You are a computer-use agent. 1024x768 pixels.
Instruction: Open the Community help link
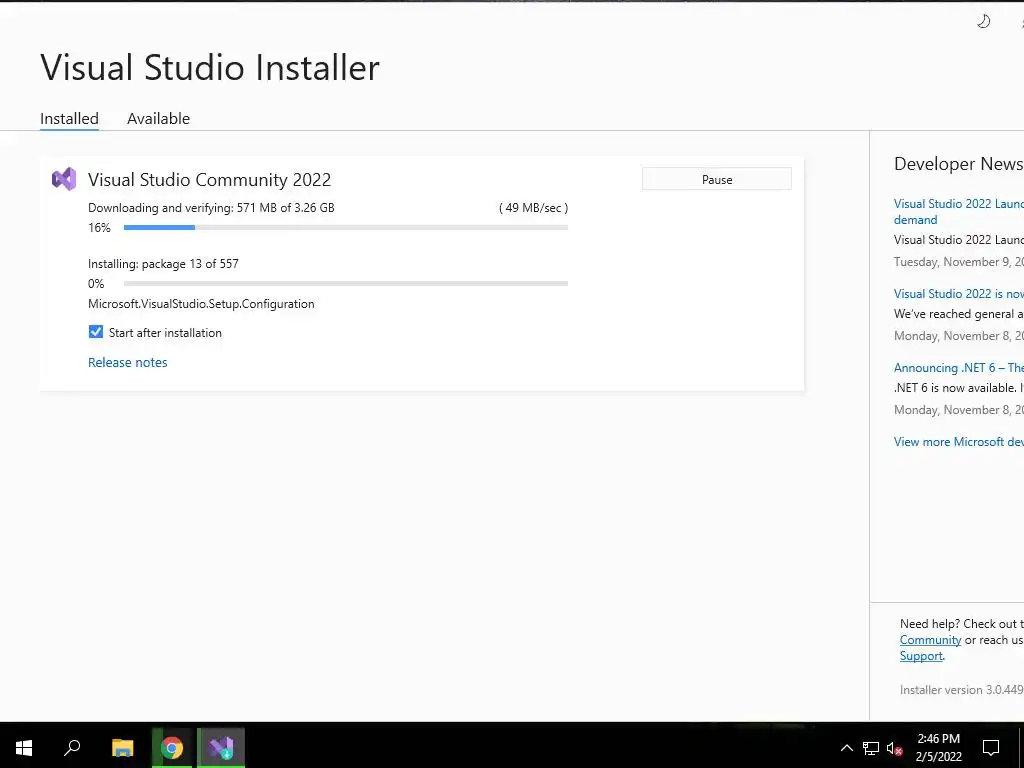tap(931, 640)
